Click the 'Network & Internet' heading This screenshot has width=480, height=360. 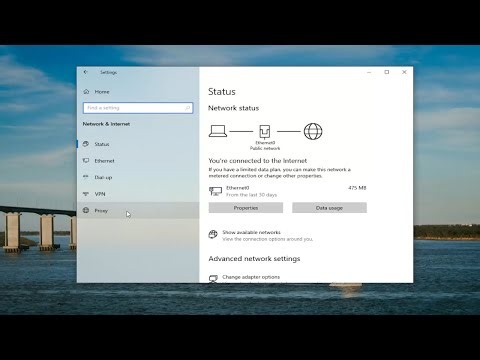106,124
